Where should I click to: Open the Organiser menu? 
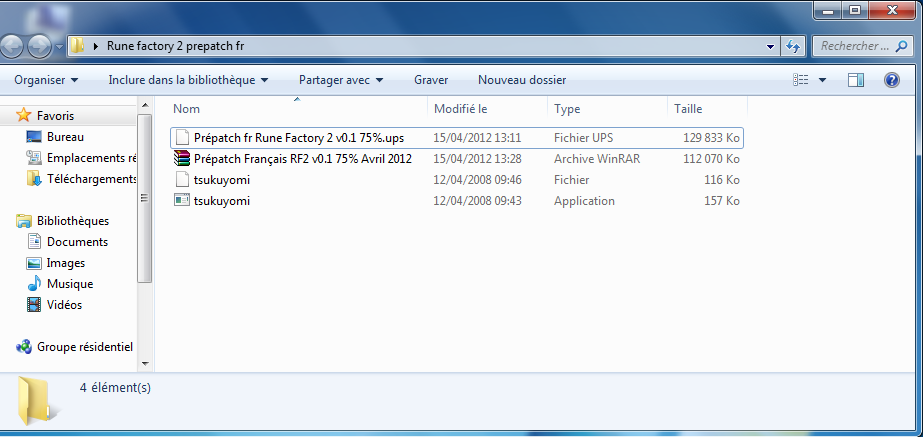click(x=46, y=80)
